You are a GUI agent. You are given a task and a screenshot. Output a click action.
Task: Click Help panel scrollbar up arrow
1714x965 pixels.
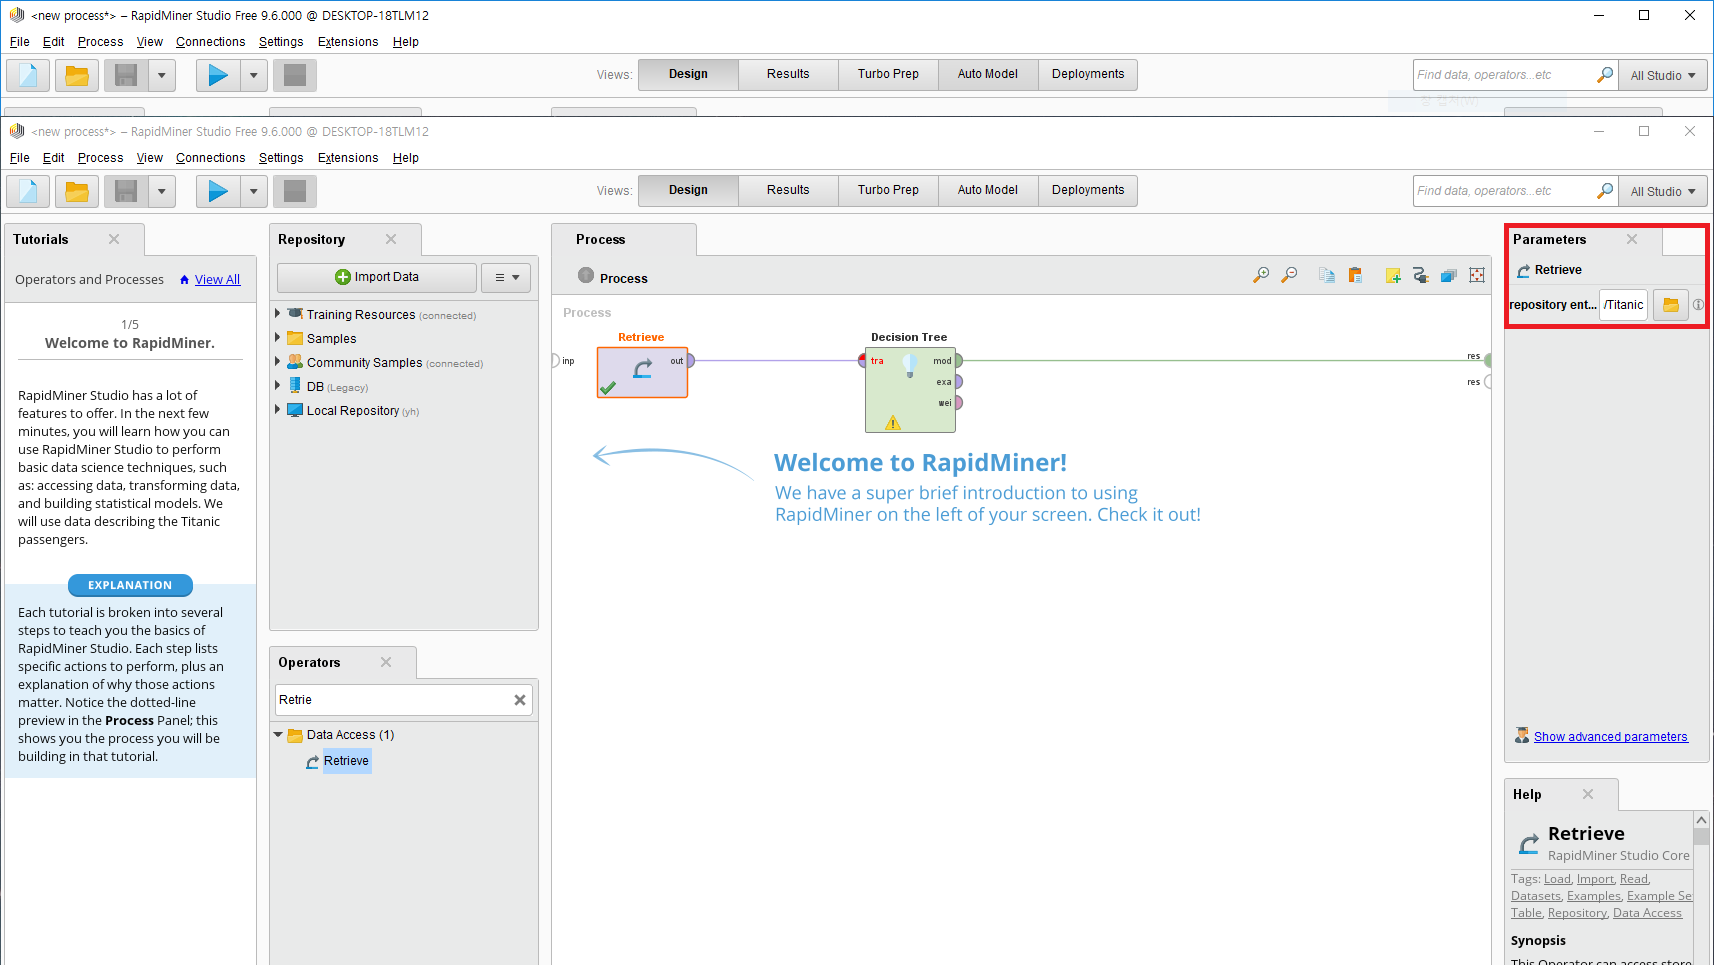pos(1701,820)
